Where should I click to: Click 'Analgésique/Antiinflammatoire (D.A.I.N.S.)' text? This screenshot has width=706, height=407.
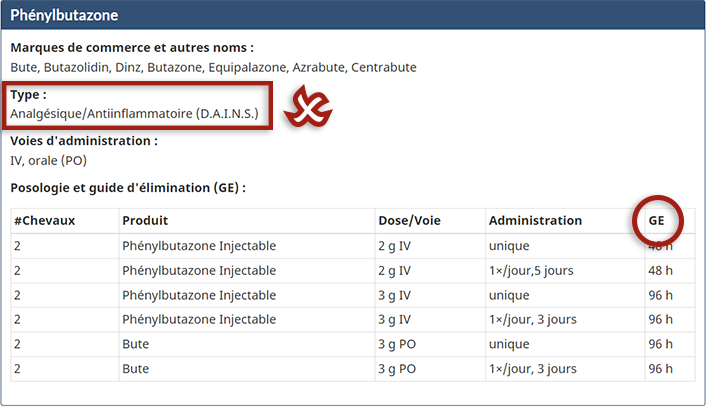(135, 113)
